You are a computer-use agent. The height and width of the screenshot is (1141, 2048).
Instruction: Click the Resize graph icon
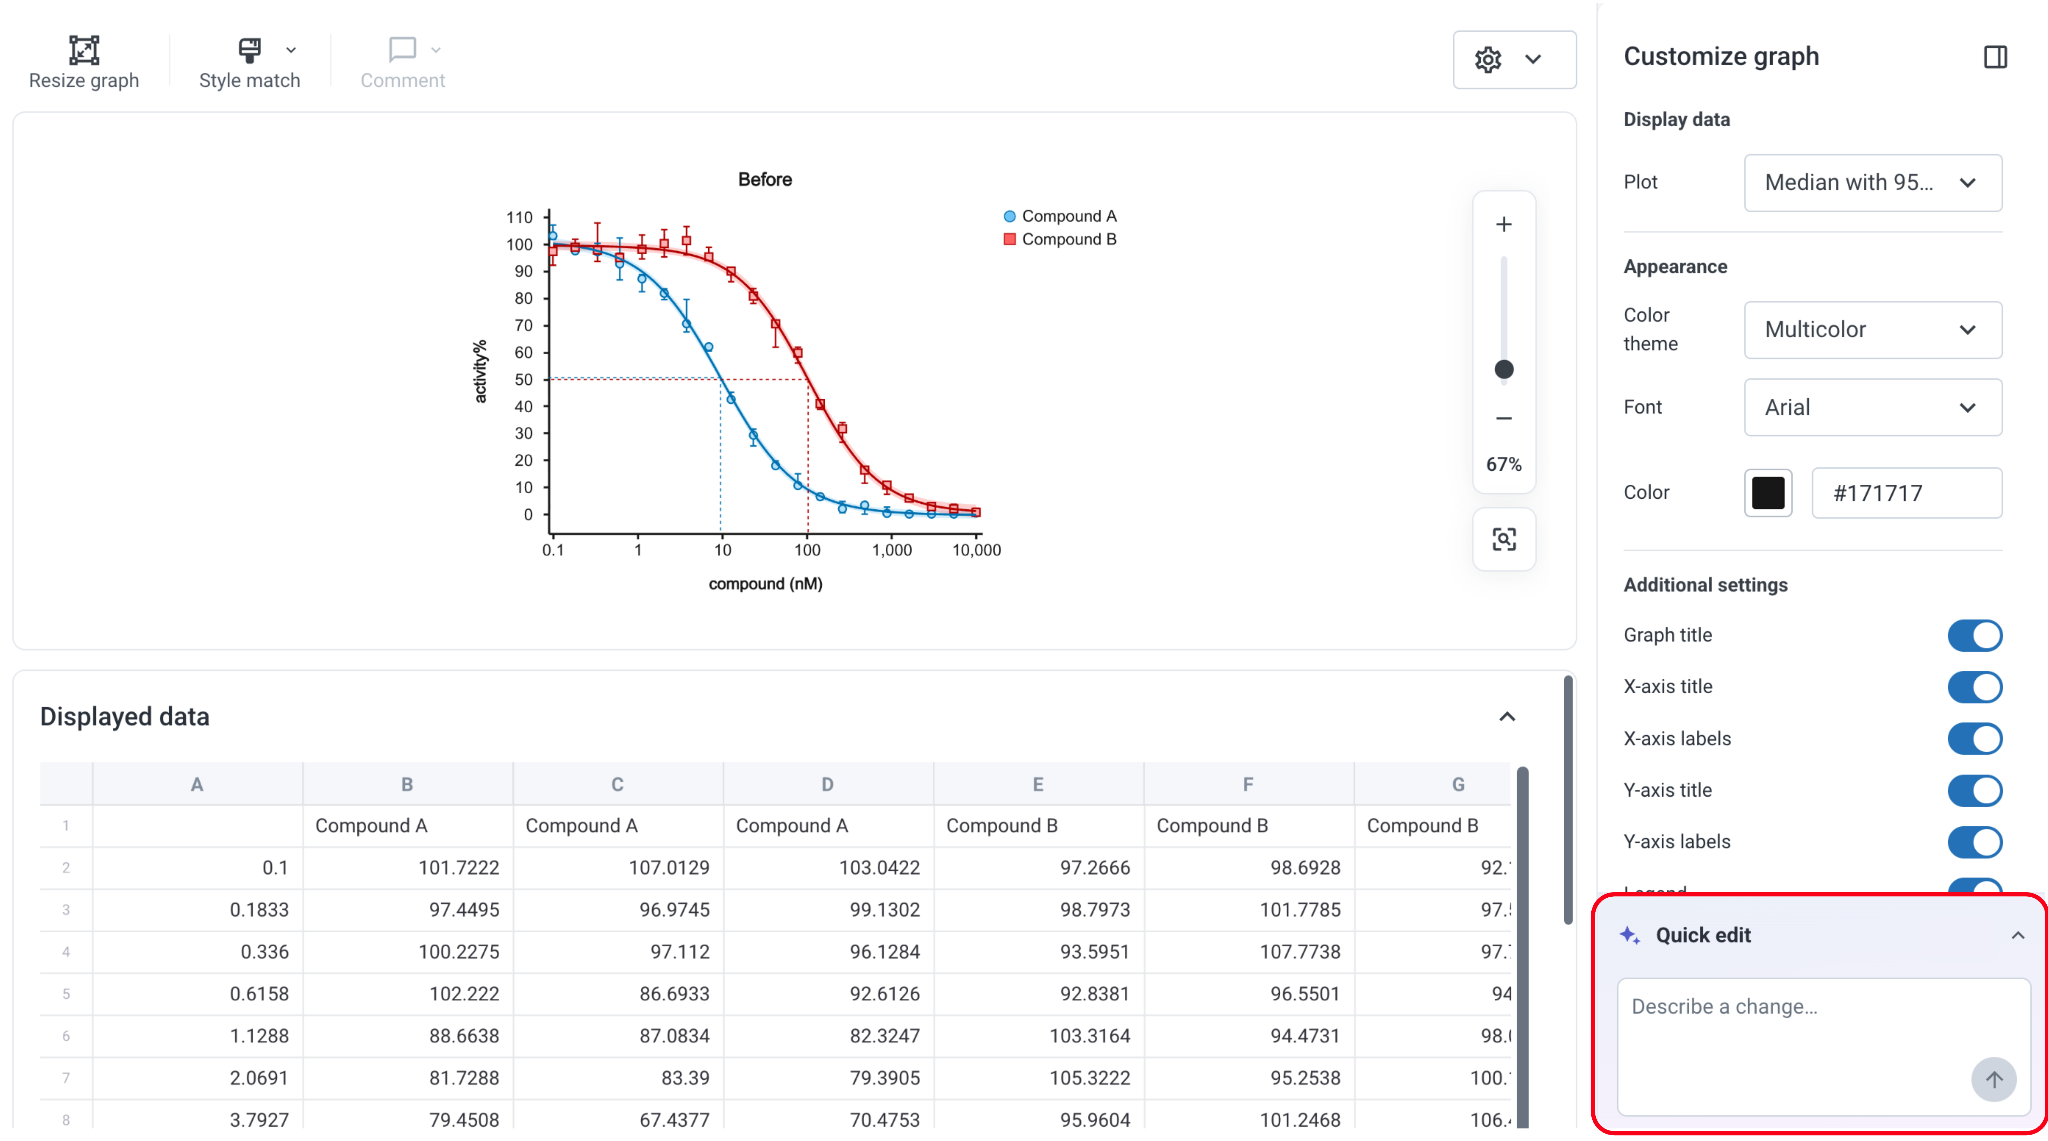coord(84,50)
